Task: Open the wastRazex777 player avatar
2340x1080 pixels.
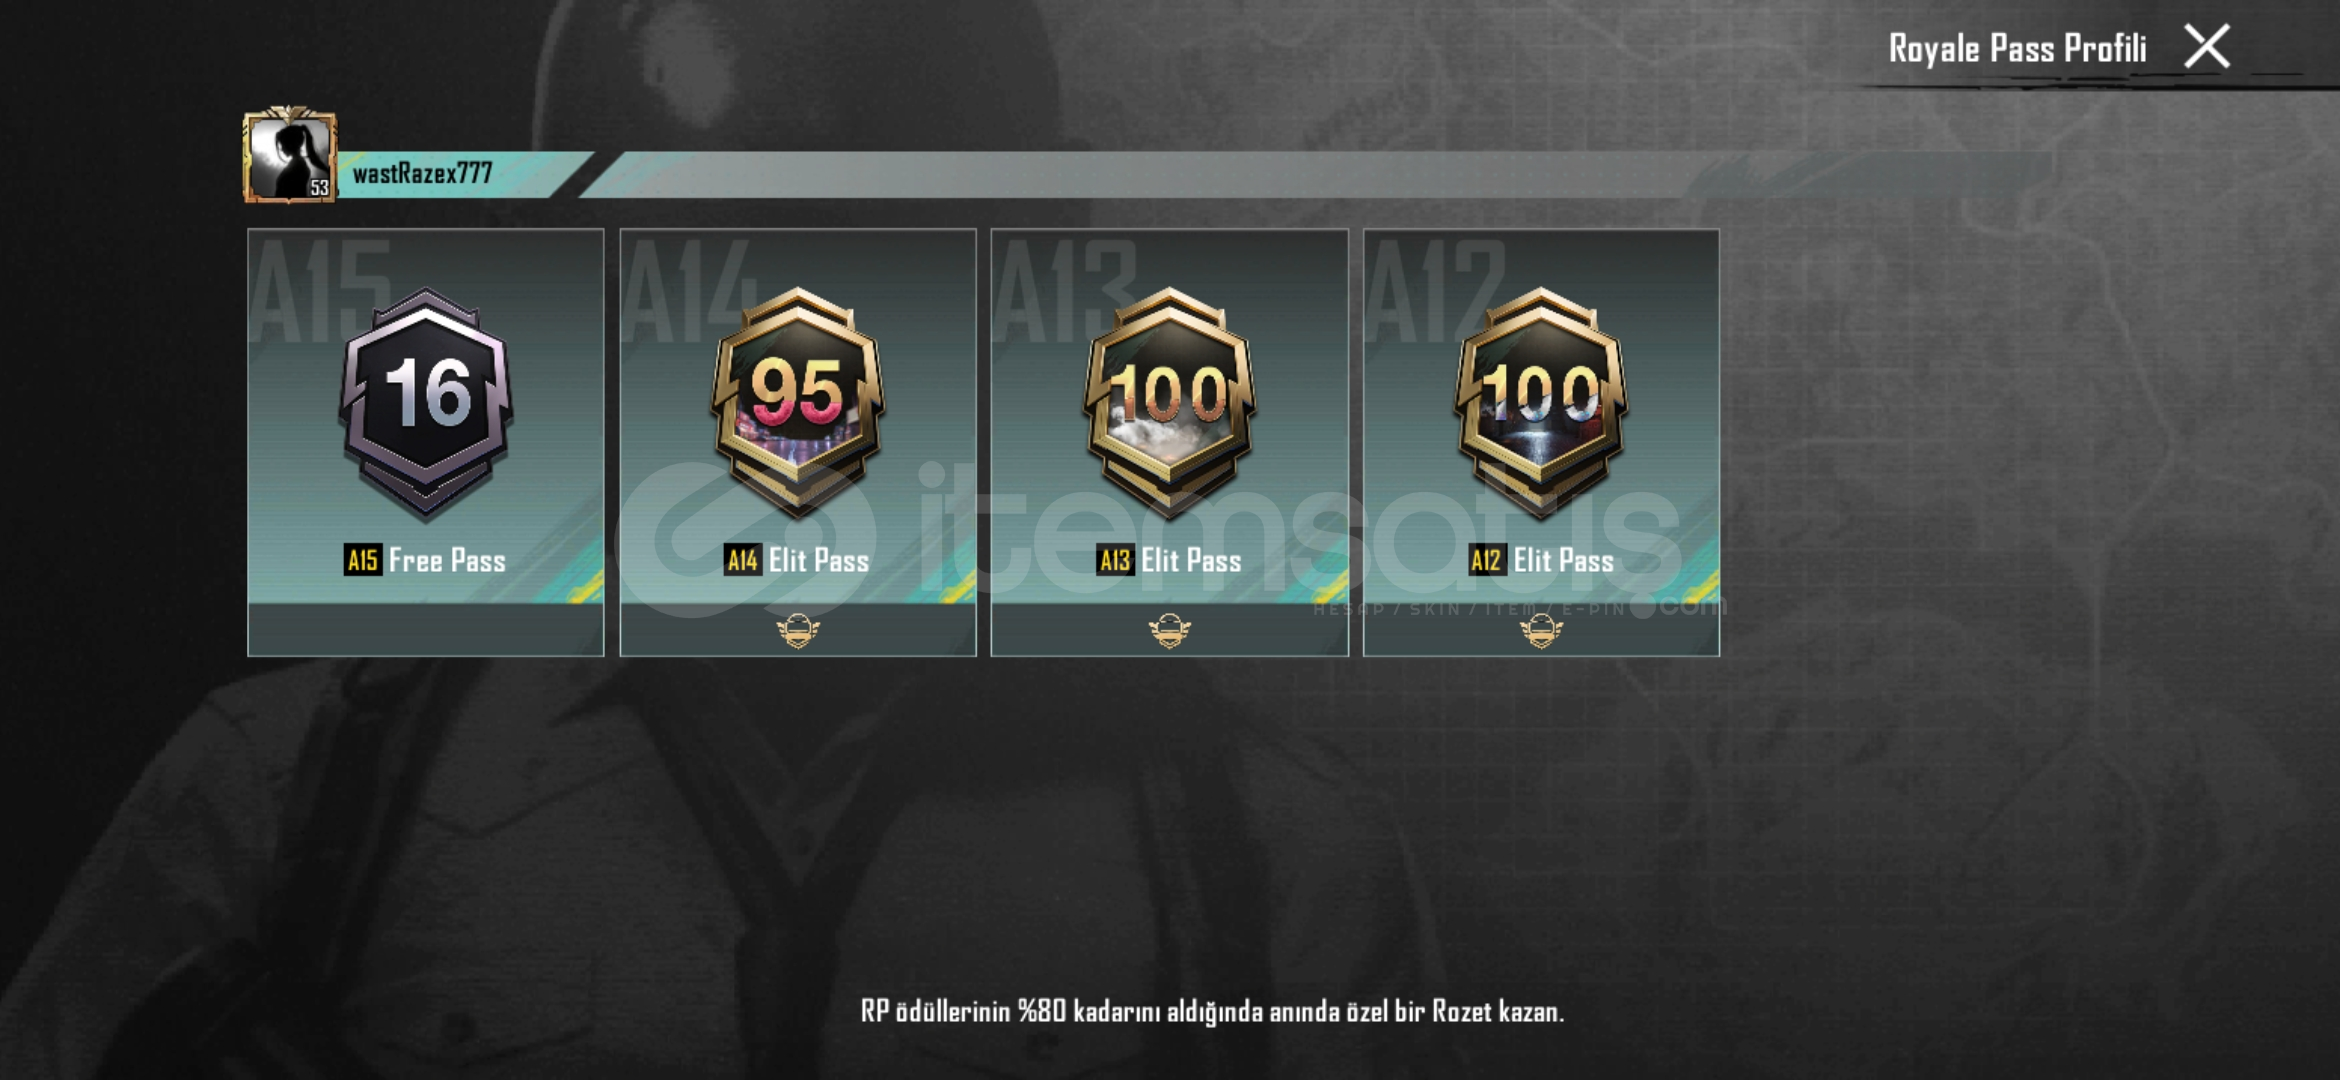Action: tap(289, 157)
